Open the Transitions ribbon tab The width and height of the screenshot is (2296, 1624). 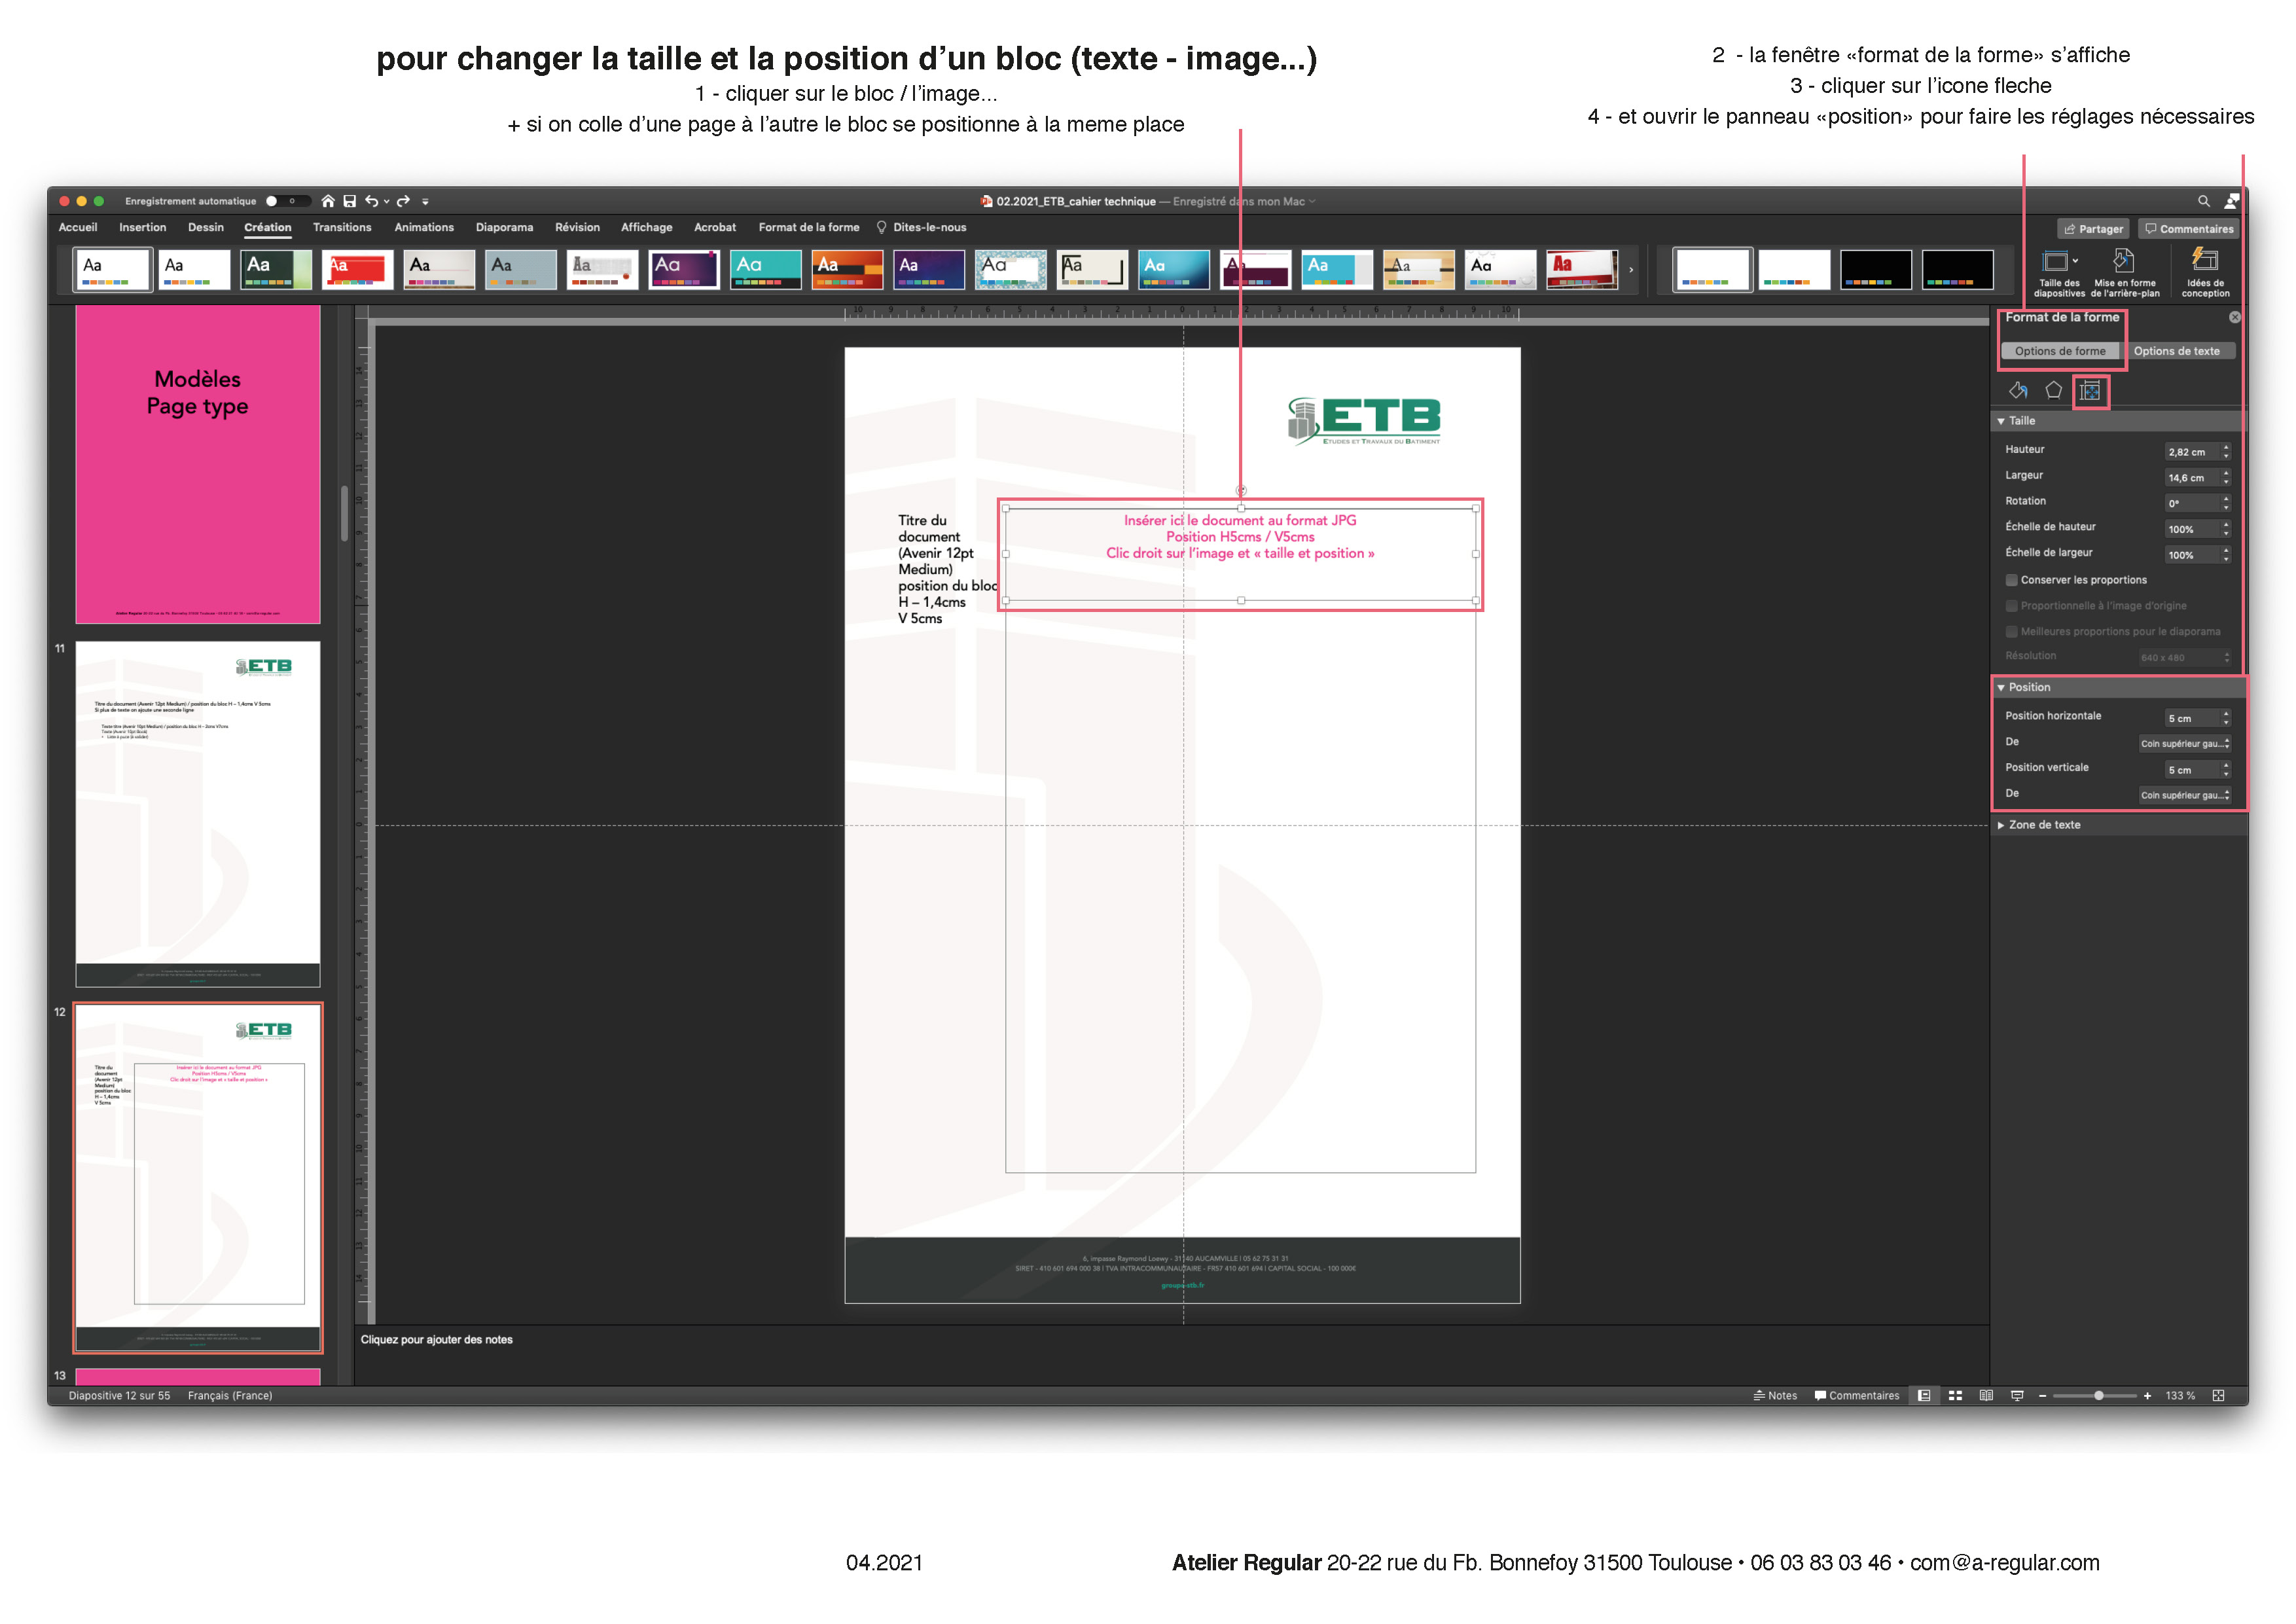(342, 228)
